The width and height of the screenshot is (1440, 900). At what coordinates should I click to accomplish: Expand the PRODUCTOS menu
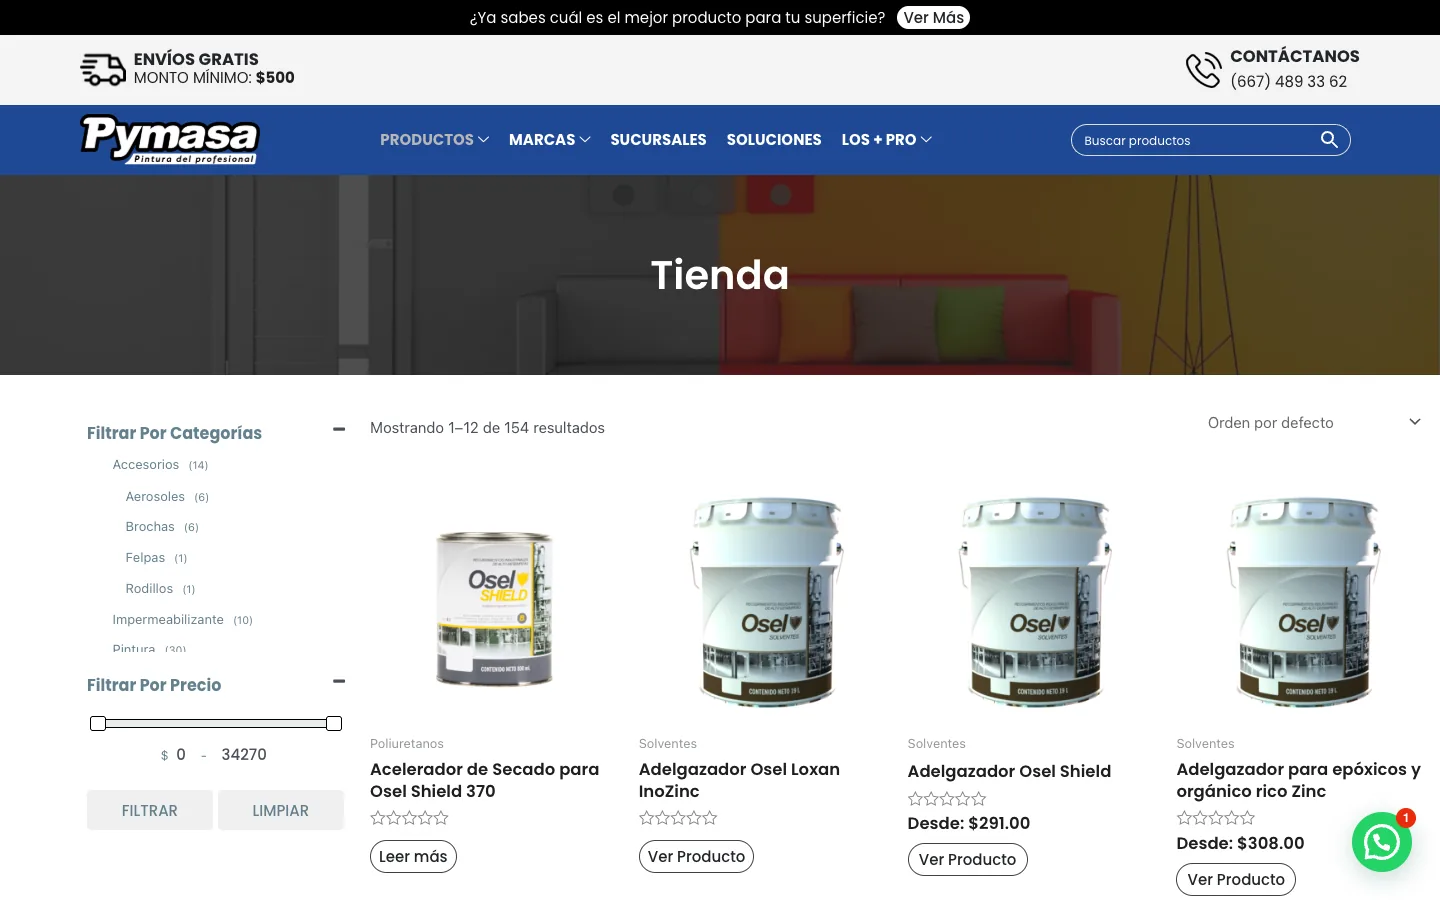tap(434, 140)
